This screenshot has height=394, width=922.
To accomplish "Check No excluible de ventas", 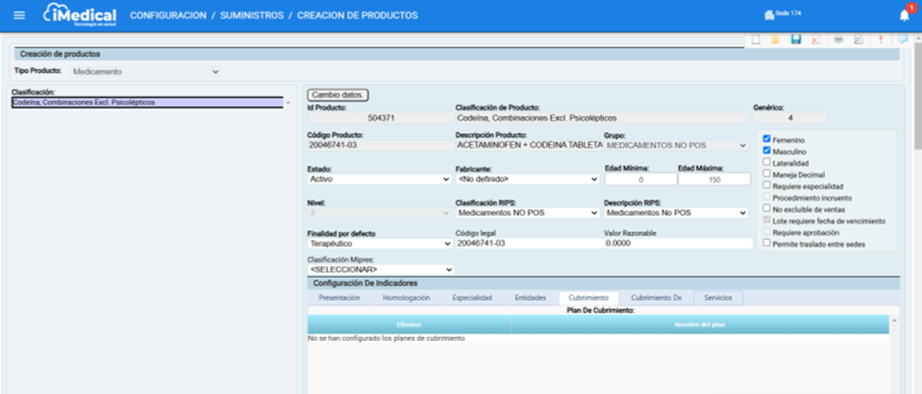I will (x=767, y=208).
